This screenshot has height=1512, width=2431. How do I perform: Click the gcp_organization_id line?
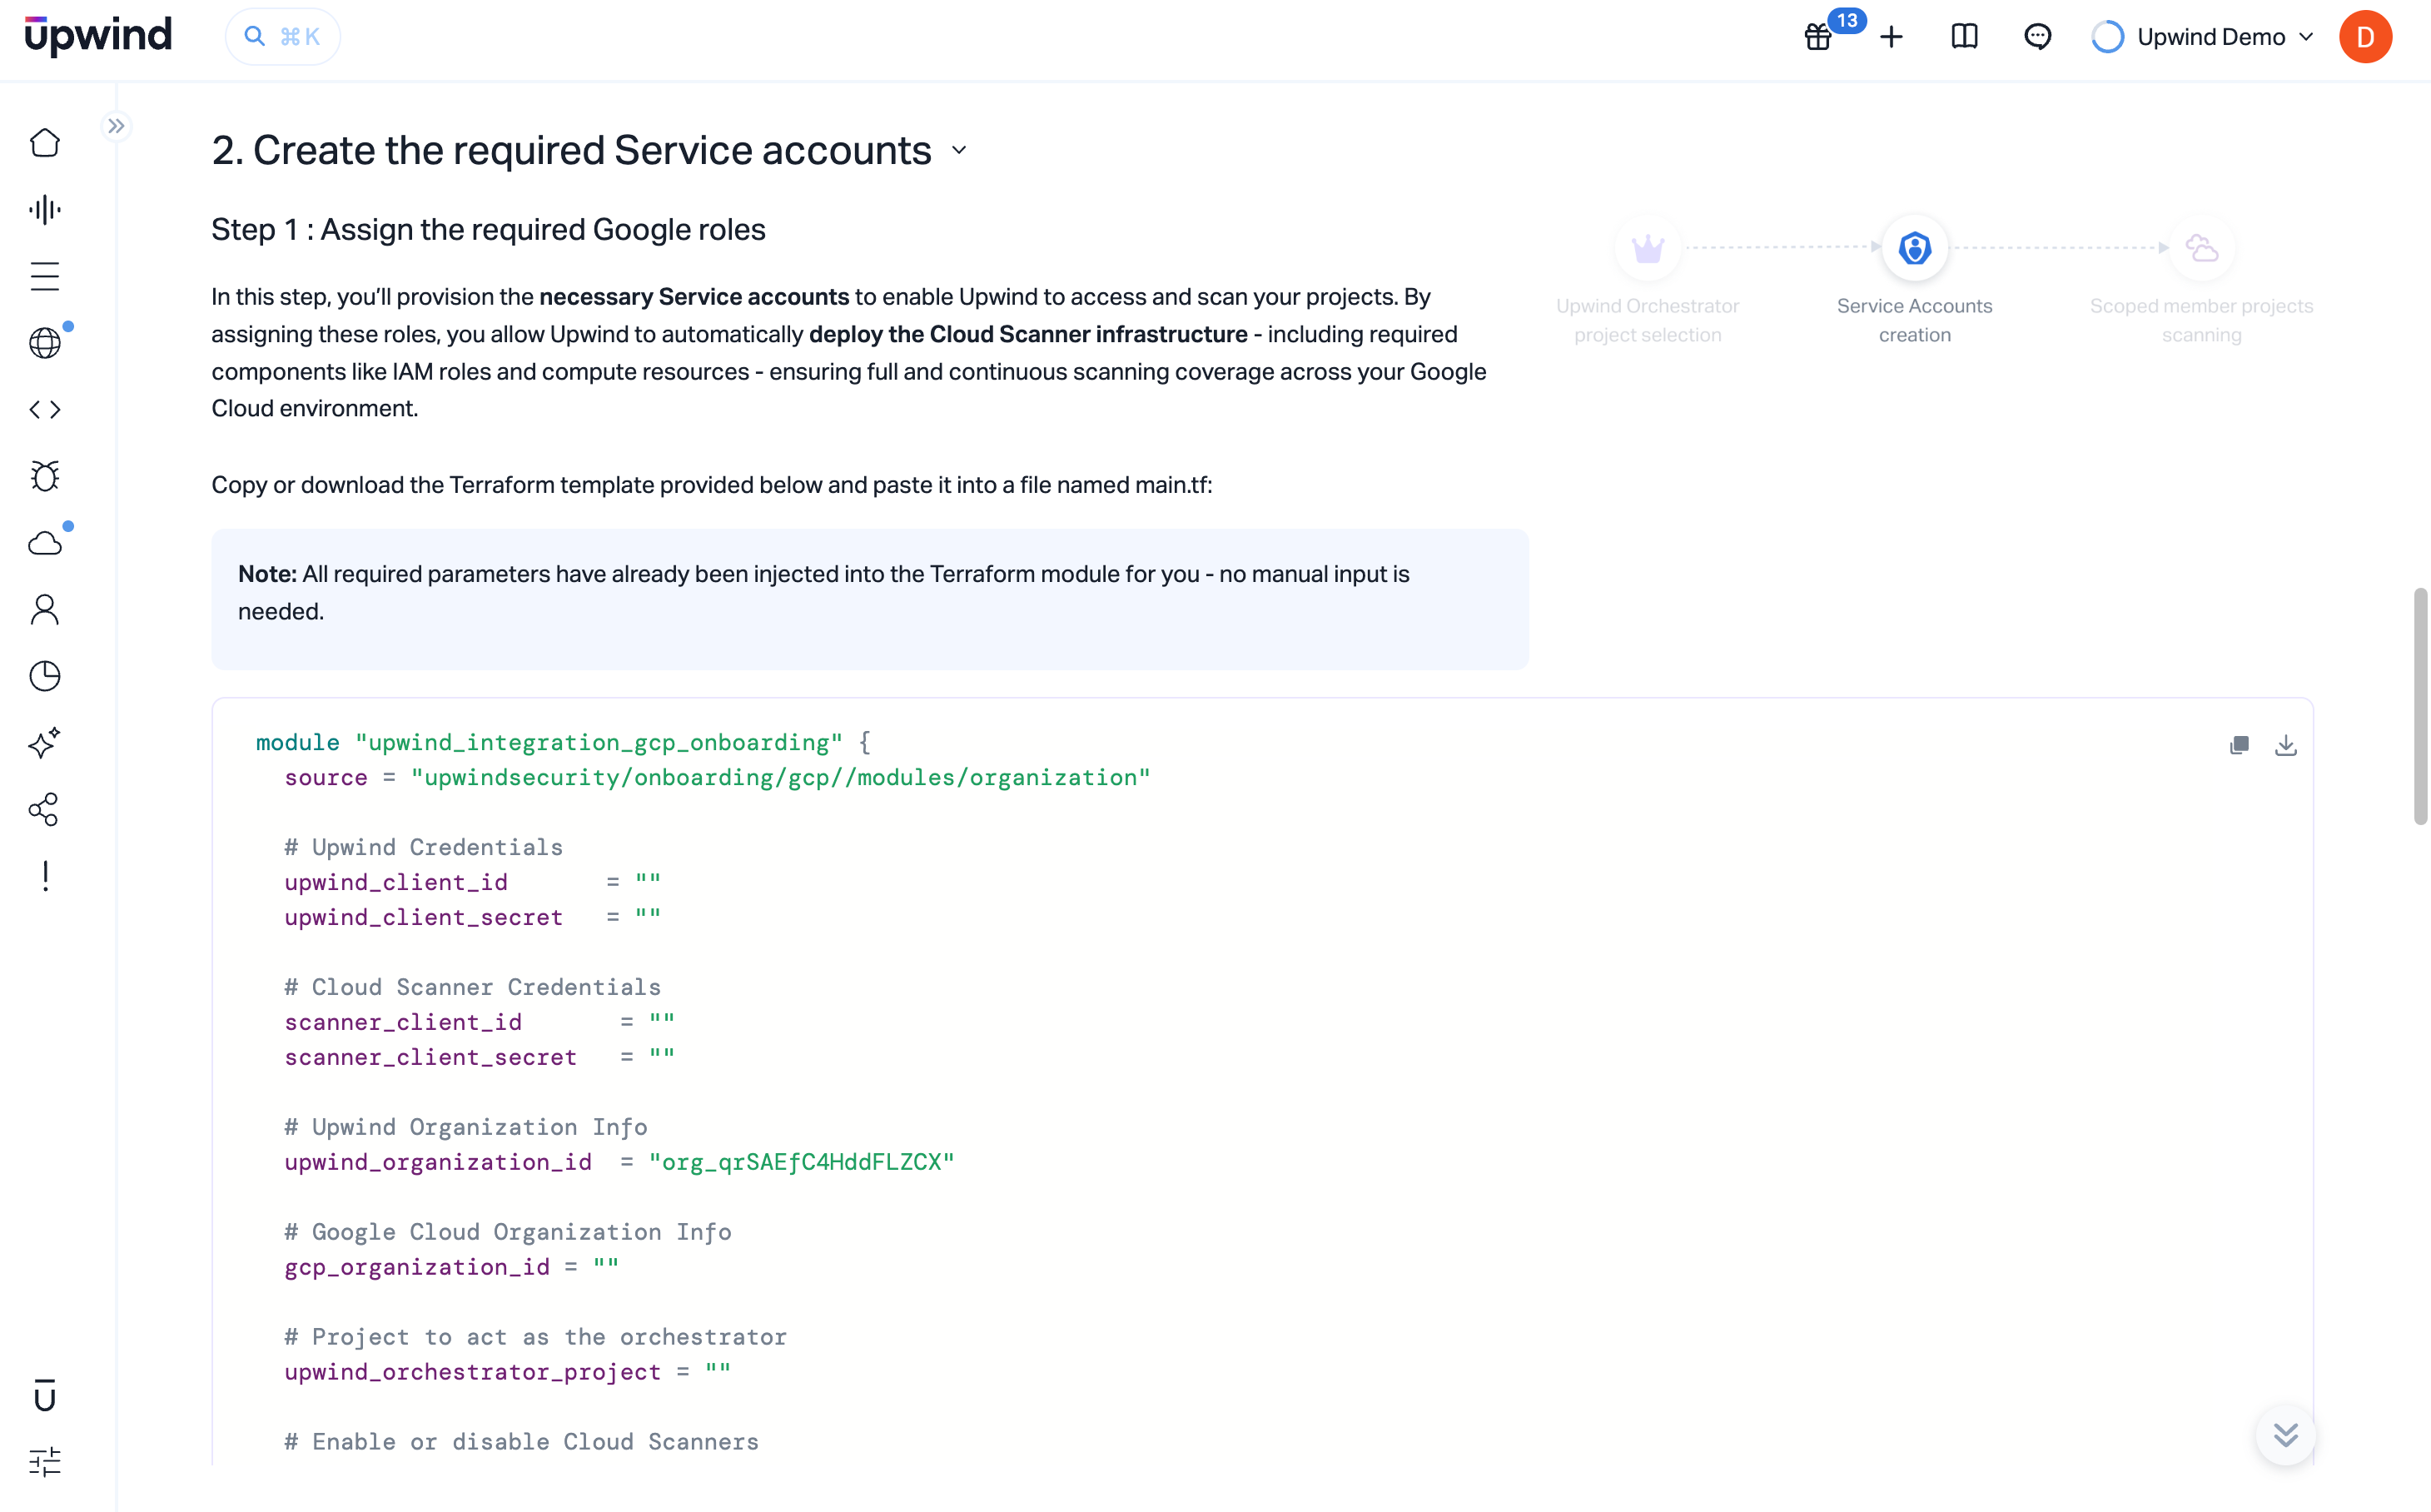(x=451, y=1267)
